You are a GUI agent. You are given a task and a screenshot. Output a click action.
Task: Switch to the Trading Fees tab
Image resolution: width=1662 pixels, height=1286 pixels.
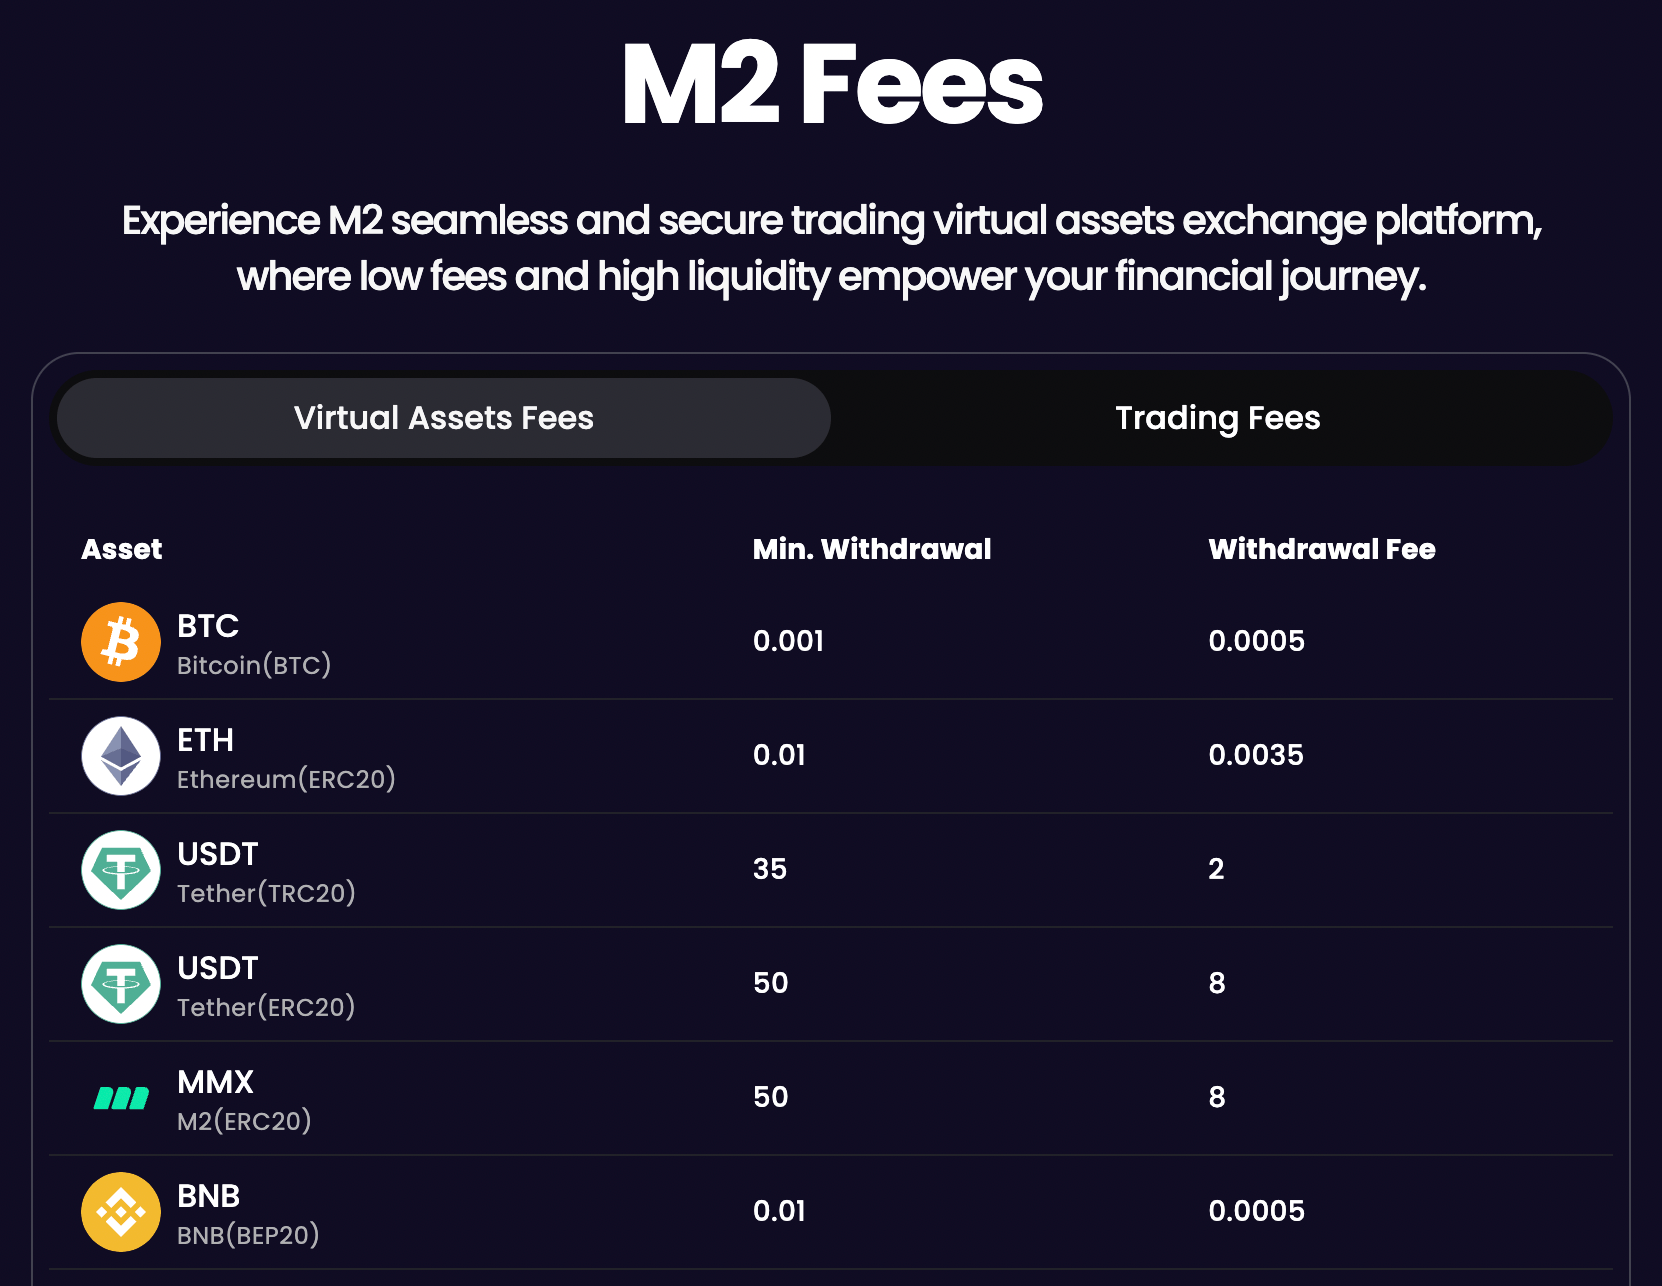(1216, 418)
